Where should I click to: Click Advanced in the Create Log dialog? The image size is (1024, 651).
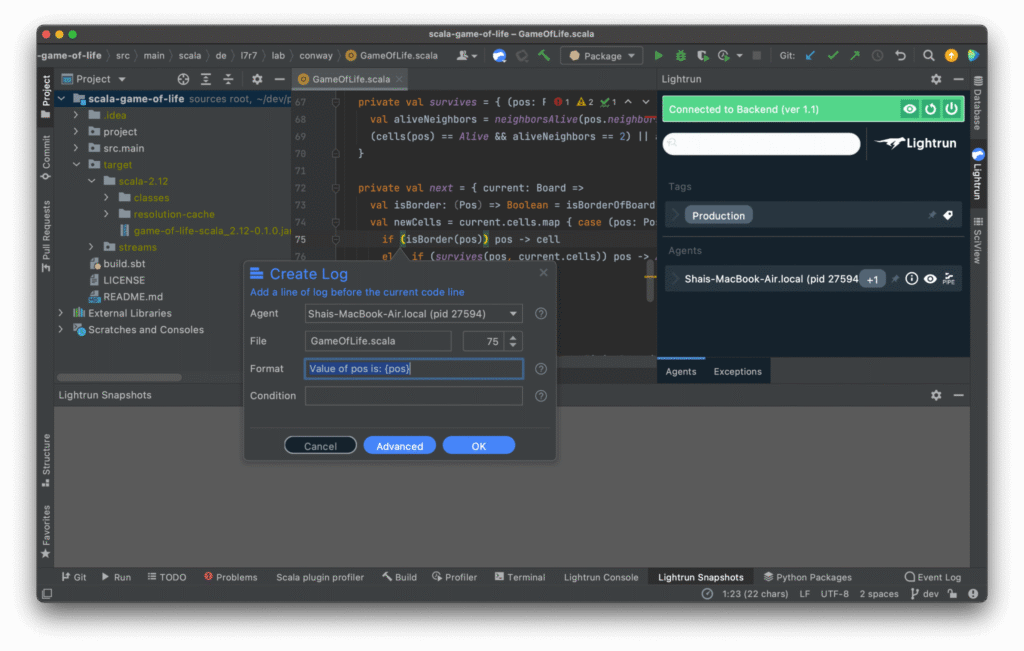pos(399,446)
